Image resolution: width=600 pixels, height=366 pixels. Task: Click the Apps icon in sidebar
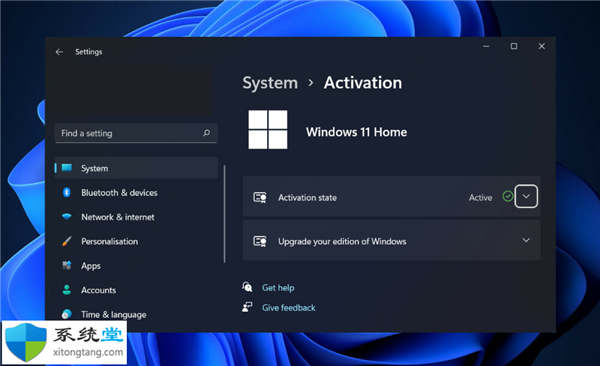(x=67, y=265)
